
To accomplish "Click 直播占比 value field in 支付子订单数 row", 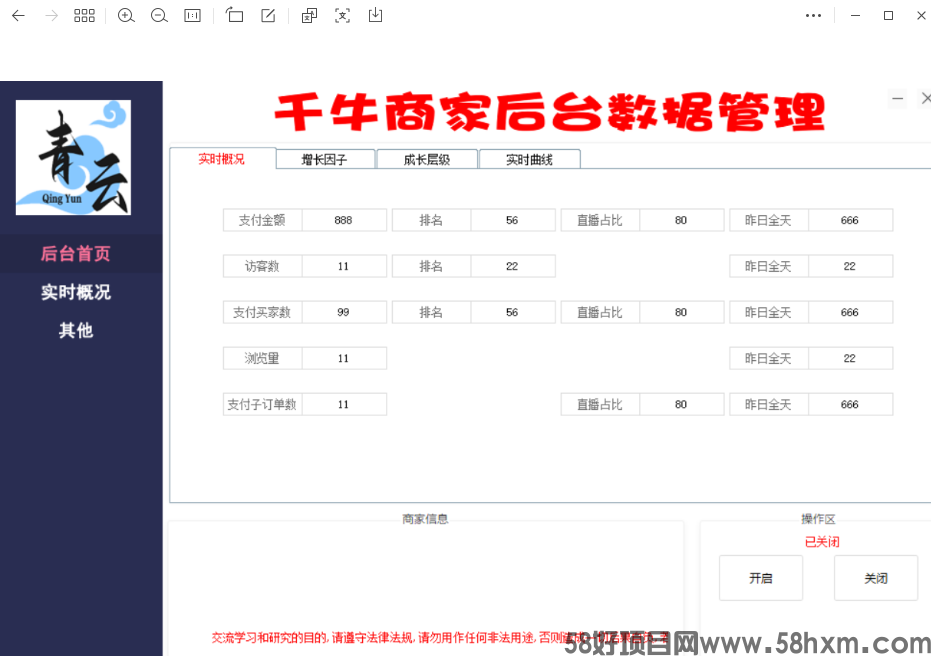I will click(x=681, y=404).
